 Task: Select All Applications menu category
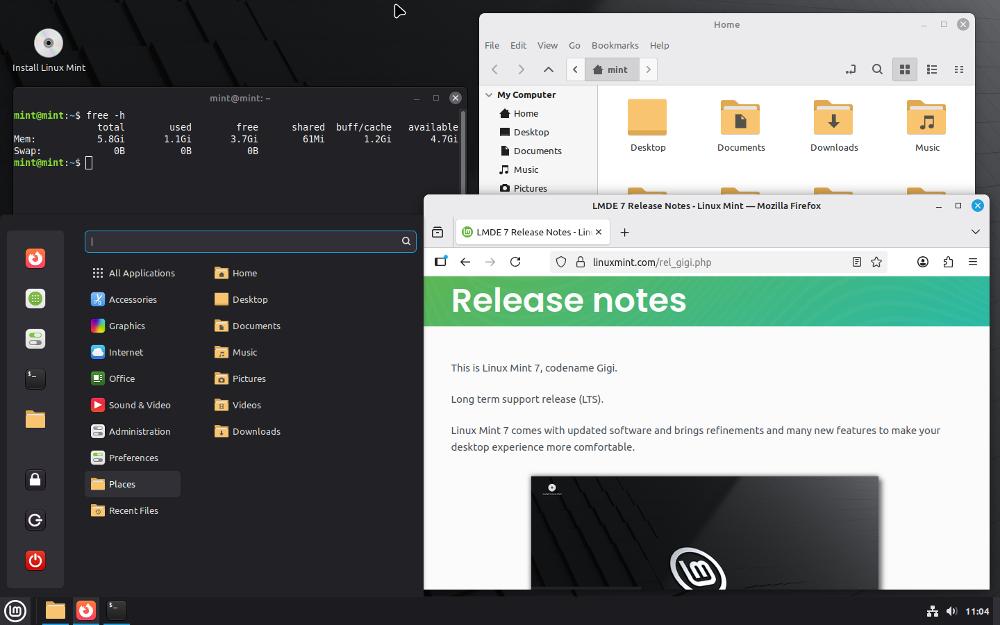(x=133, y=273)
